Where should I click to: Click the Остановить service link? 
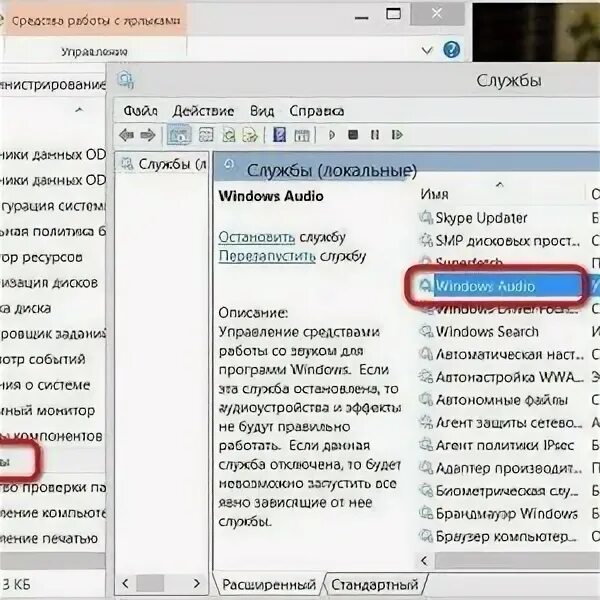[256, 237]
